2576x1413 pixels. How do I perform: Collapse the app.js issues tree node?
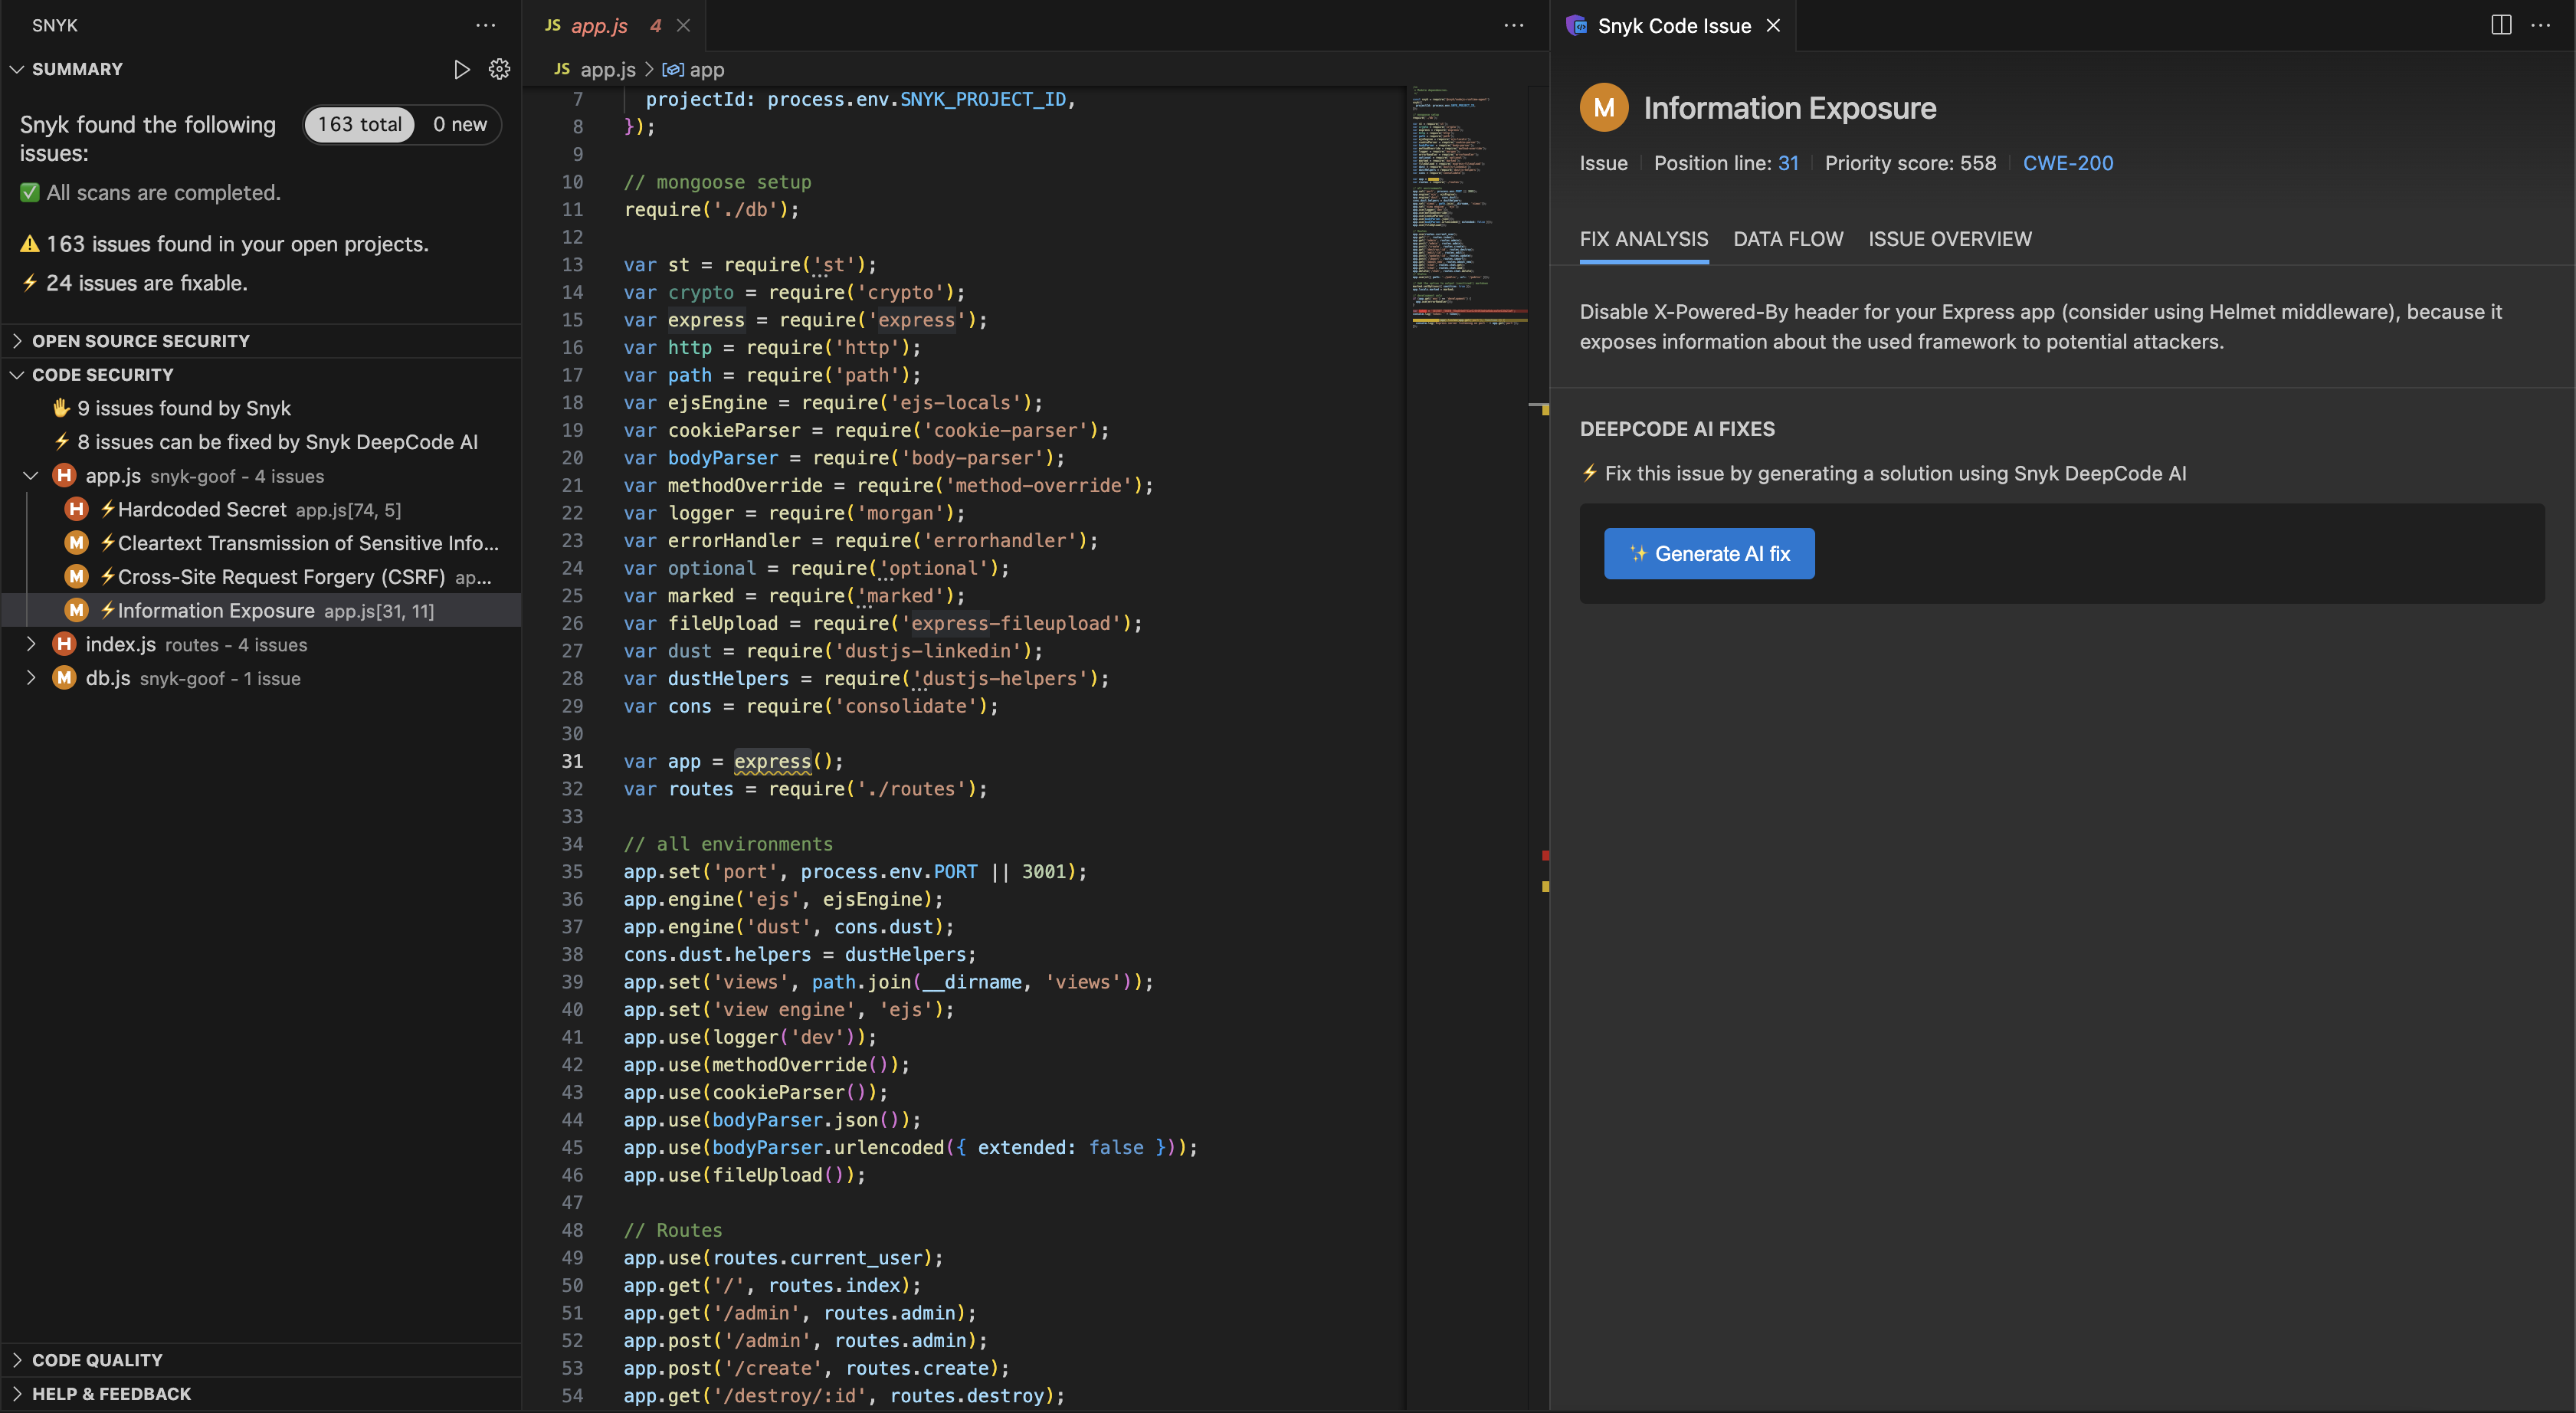click(x=31, y=476)
